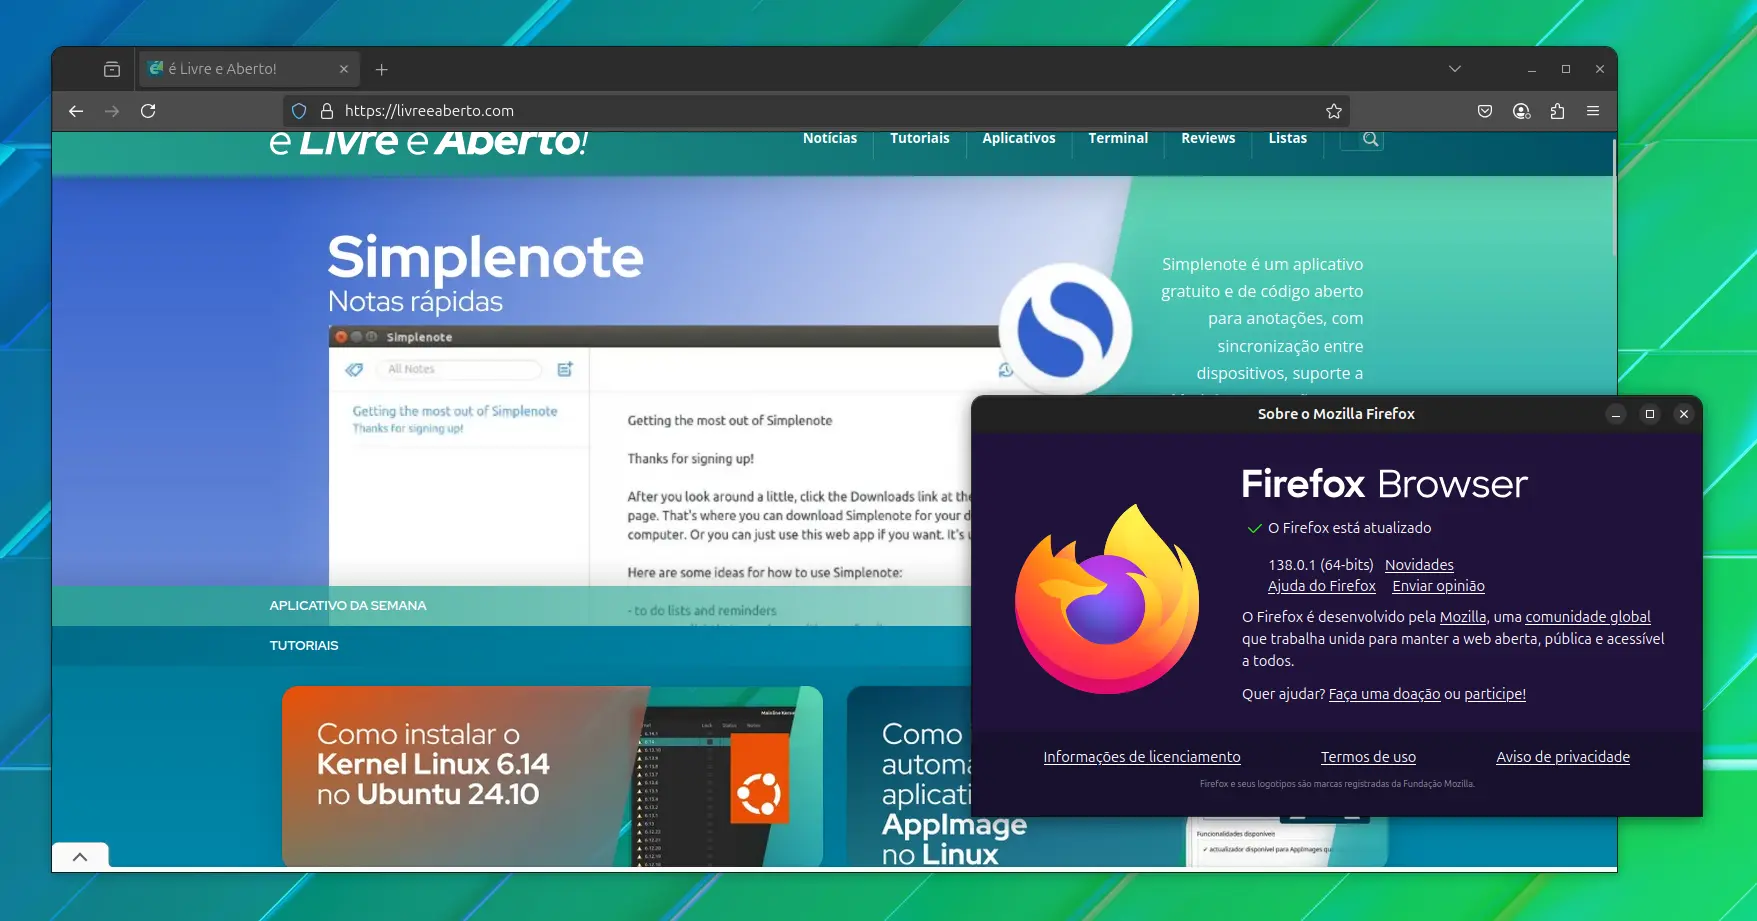The width and height of the screenshot is (1757, 921).
Task: Open the Firefox account icon
Action: [x=1521, y=111]
